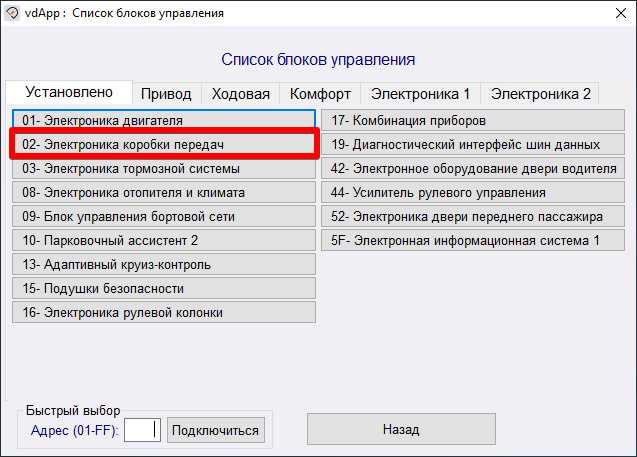The width and height of the screenshot is (637, 457).
Task: Switch to the Комфорт tab
Action: 320,94
